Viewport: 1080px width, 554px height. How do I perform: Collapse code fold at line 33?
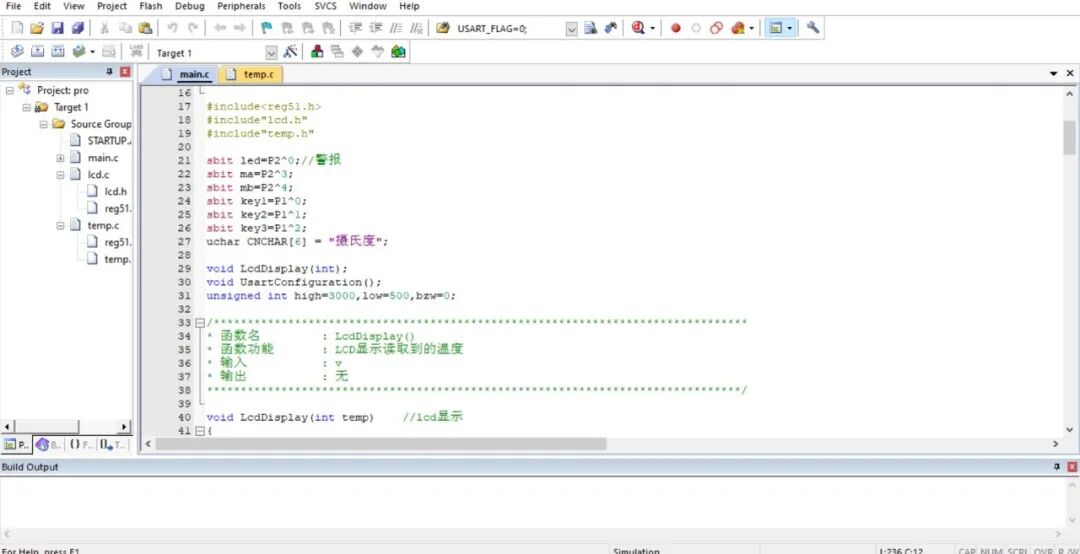(x=200, y=322)
